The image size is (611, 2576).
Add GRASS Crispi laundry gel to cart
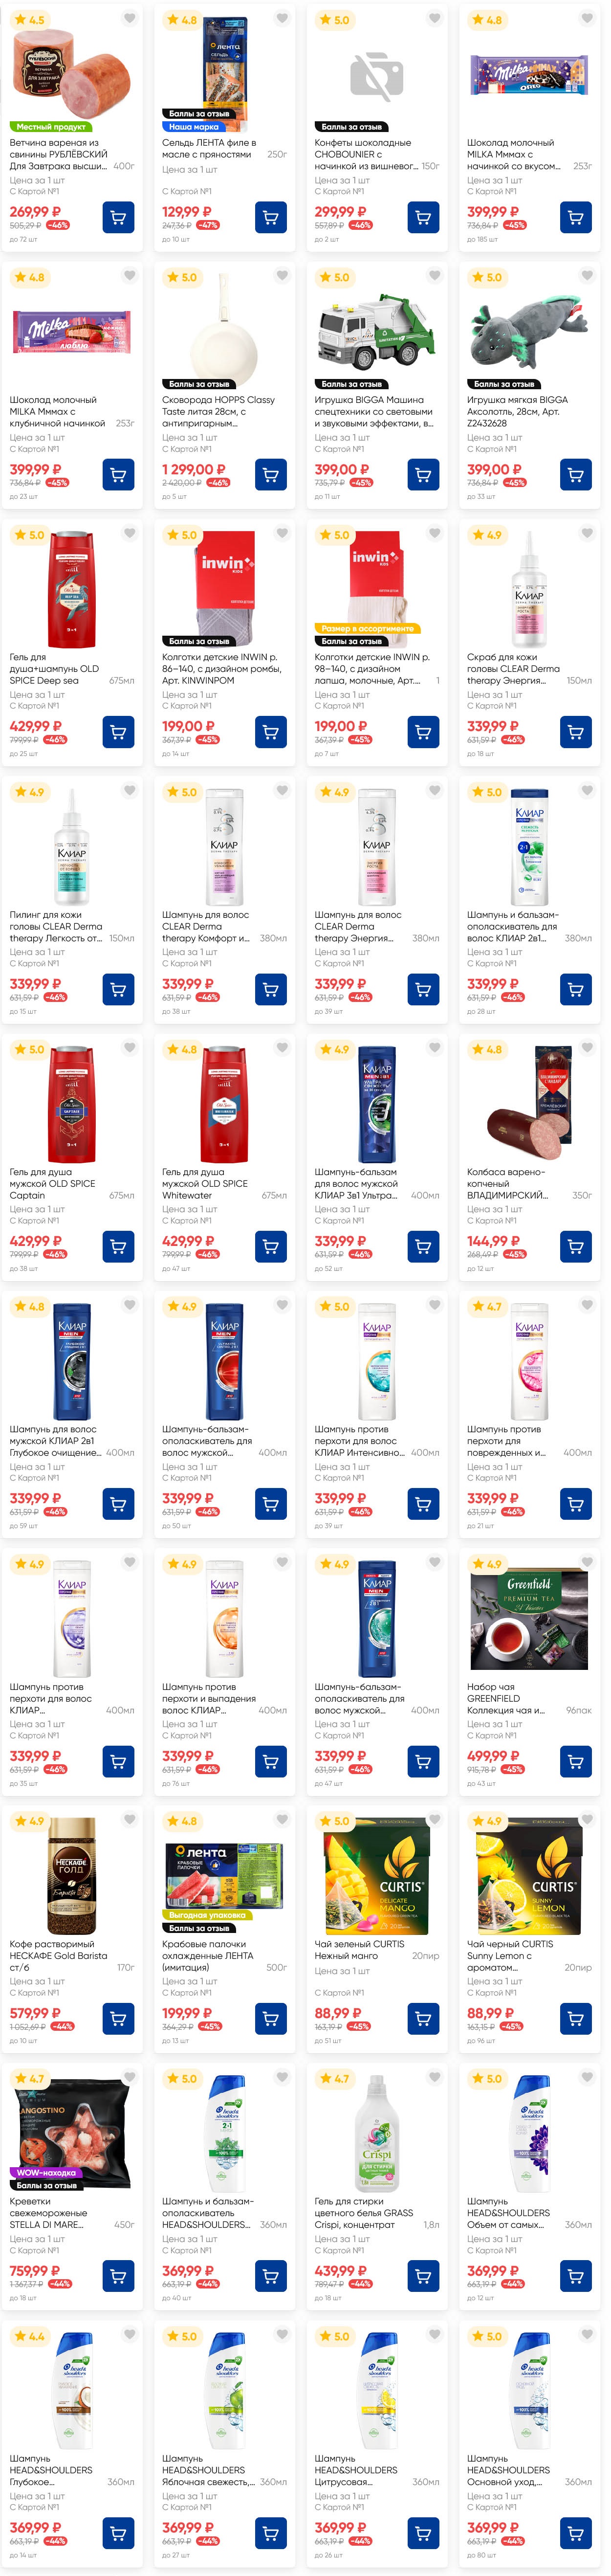coord(423,2275)
